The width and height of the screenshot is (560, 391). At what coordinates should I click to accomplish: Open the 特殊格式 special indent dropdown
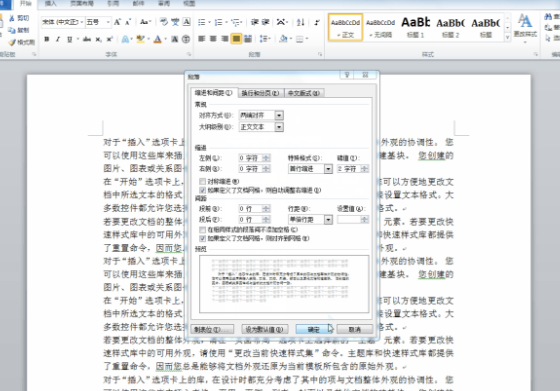coord(328,169)
